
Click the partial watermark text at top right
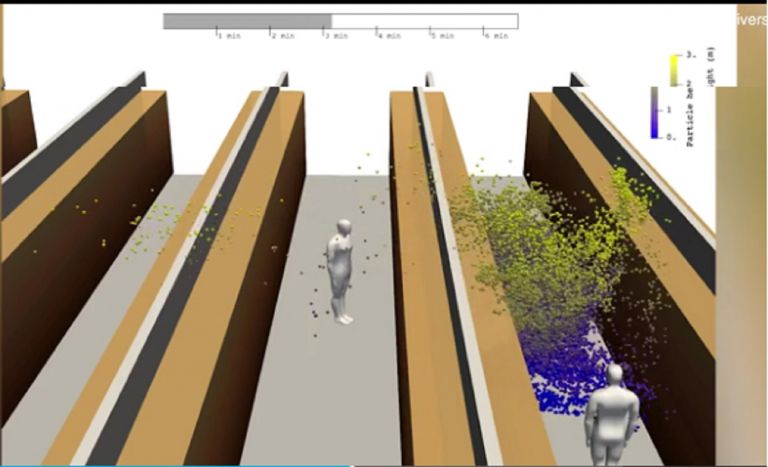753,20
